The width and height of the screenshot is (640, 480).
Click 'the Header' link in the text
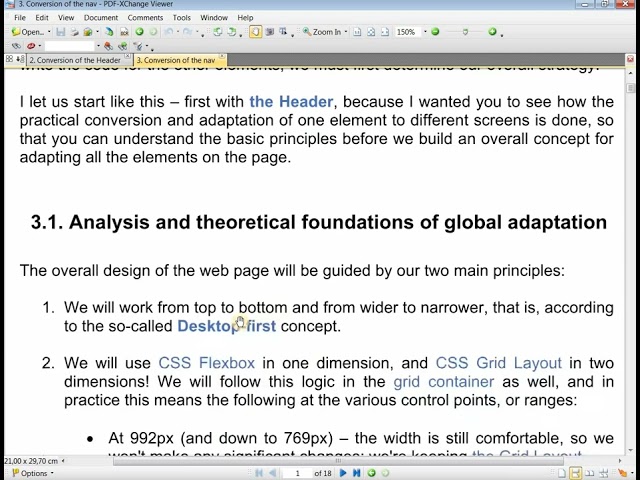(291, 102)
